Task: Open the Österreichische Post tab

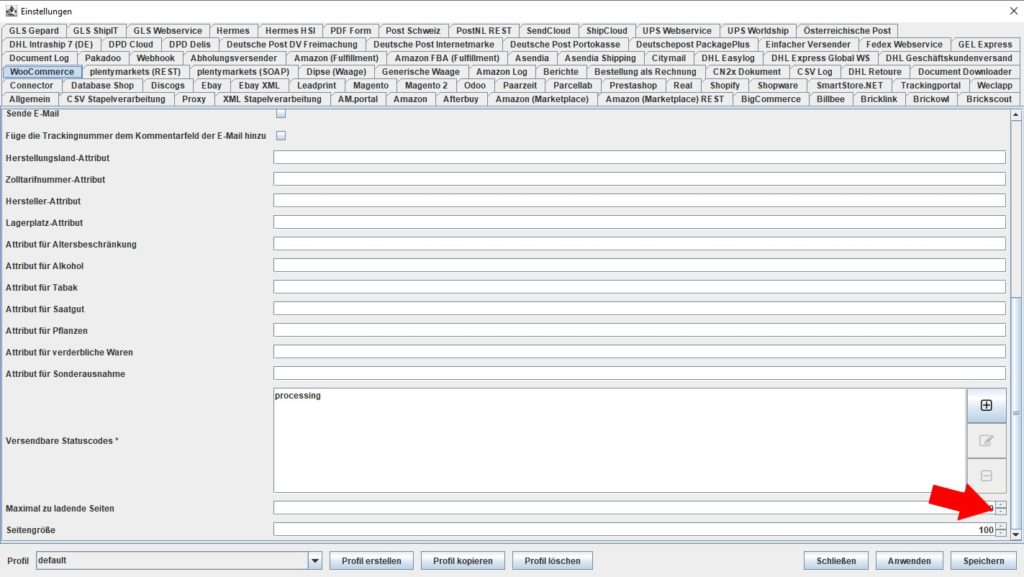Action: pos(847,31)
